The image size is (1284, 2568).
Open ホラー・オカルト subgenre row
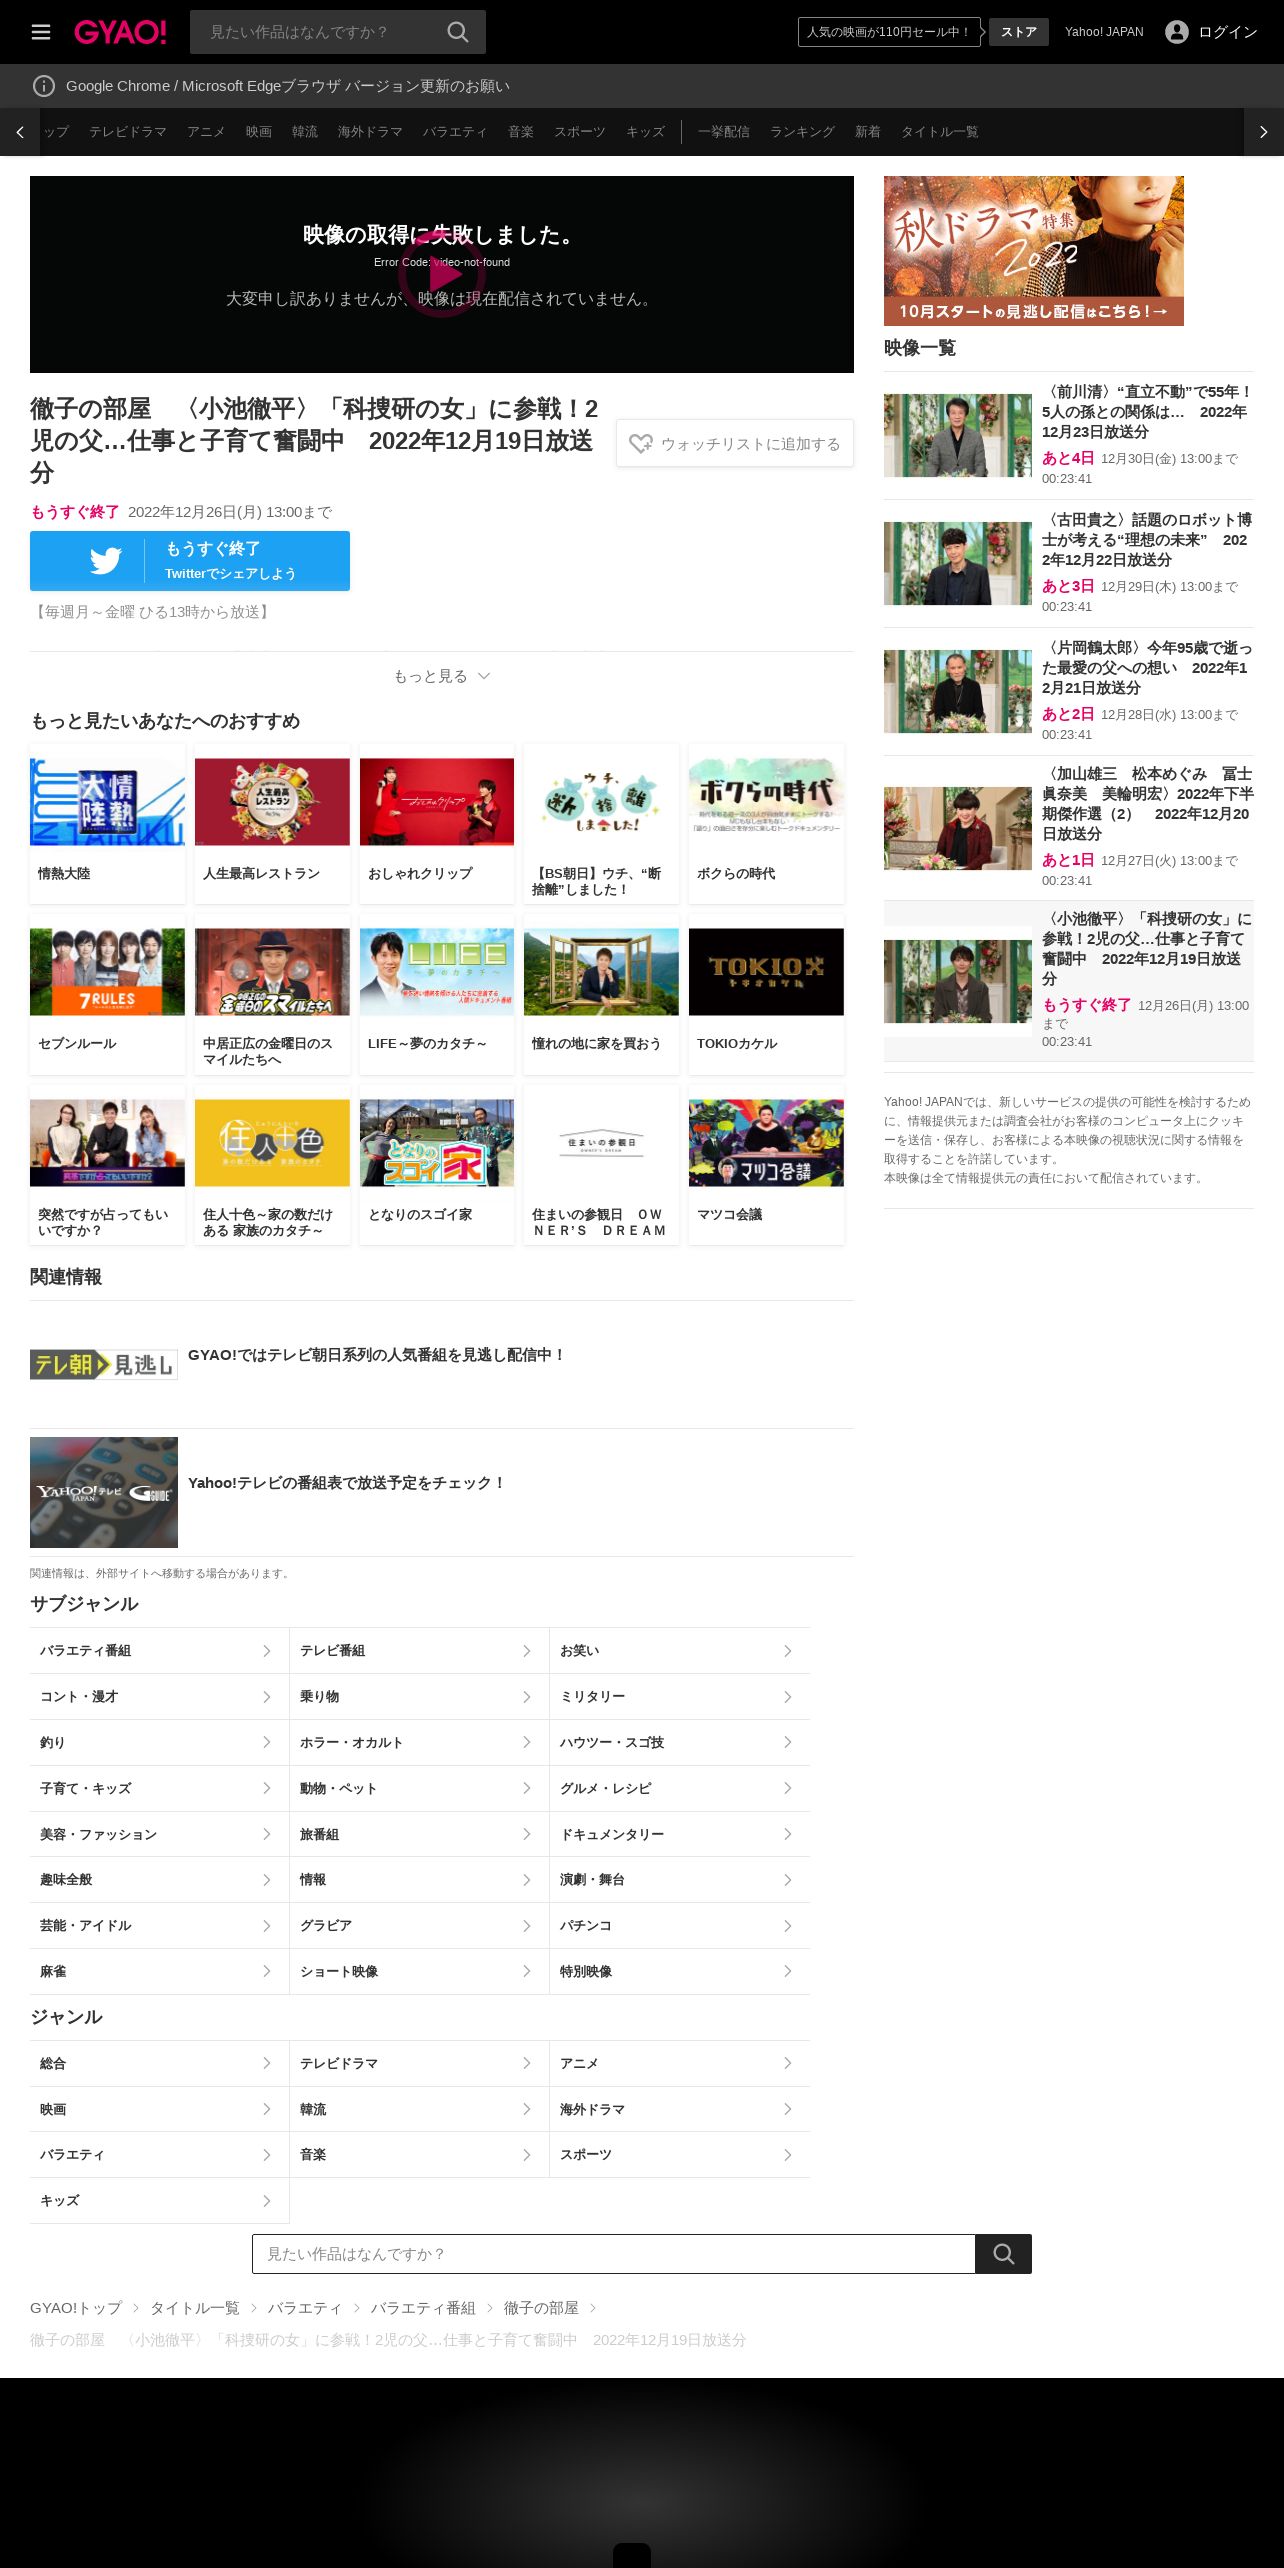(x=419, y=1743)
